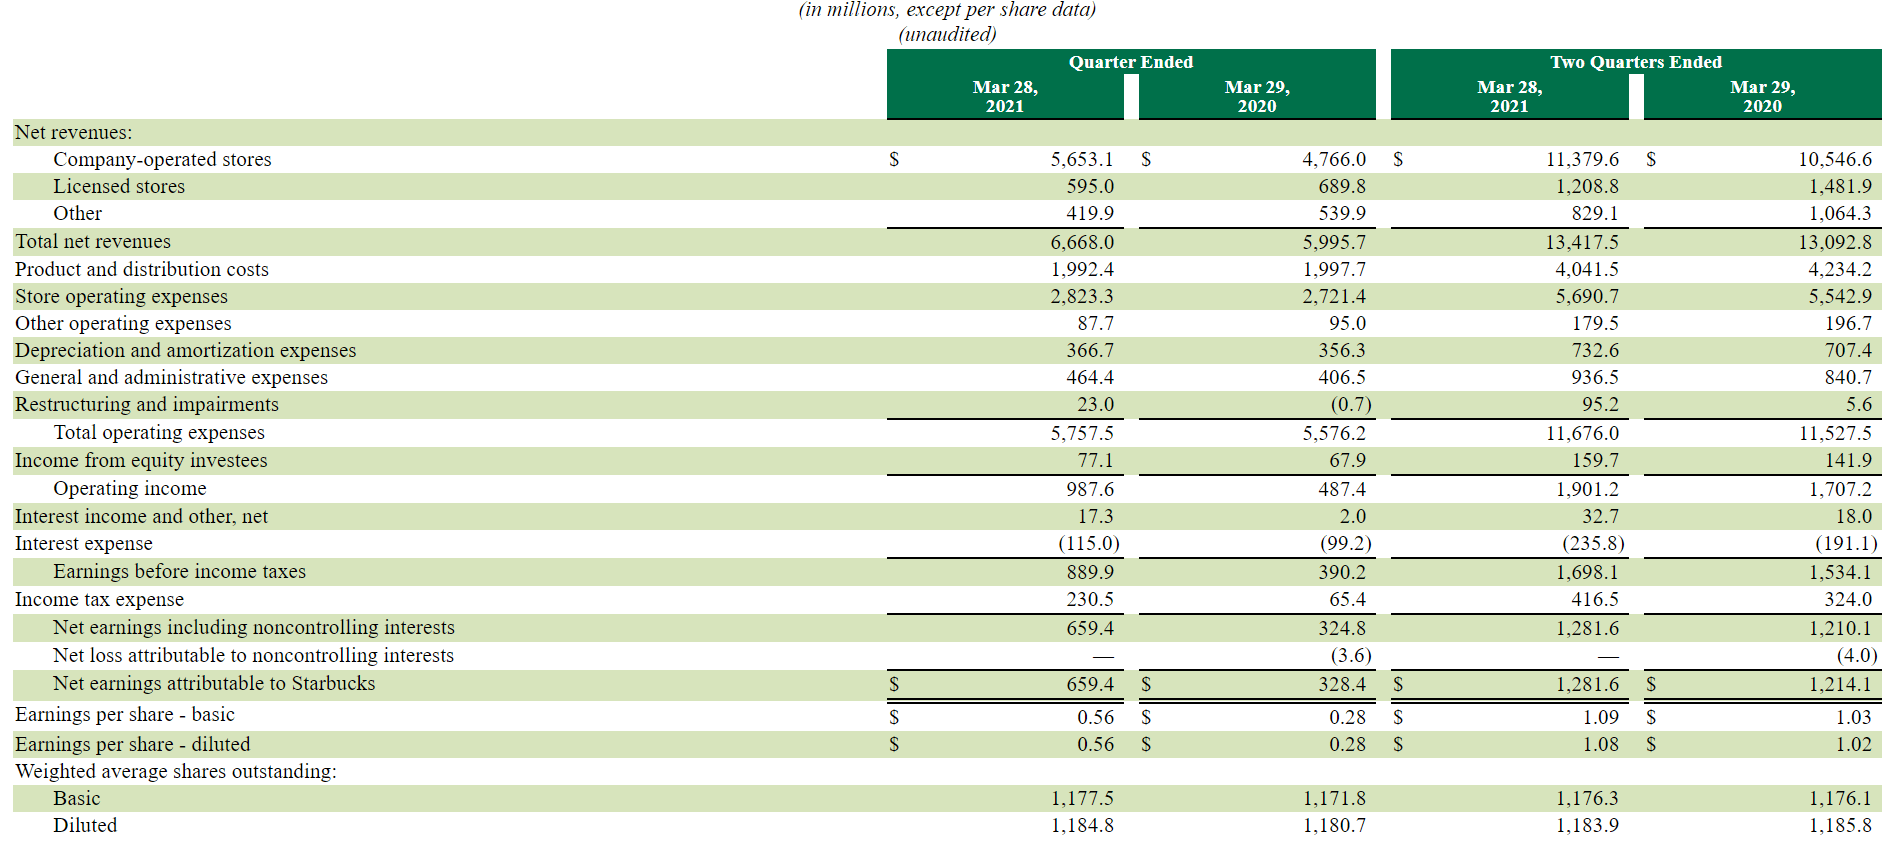Click the 'Interest expense' row label
1892x854 pixels.
coord(84,543)
